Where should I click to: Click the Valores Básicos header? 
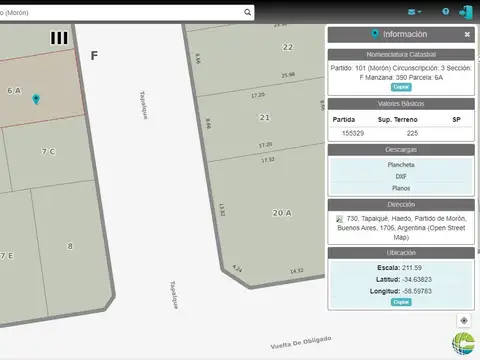tap(401, 104)
